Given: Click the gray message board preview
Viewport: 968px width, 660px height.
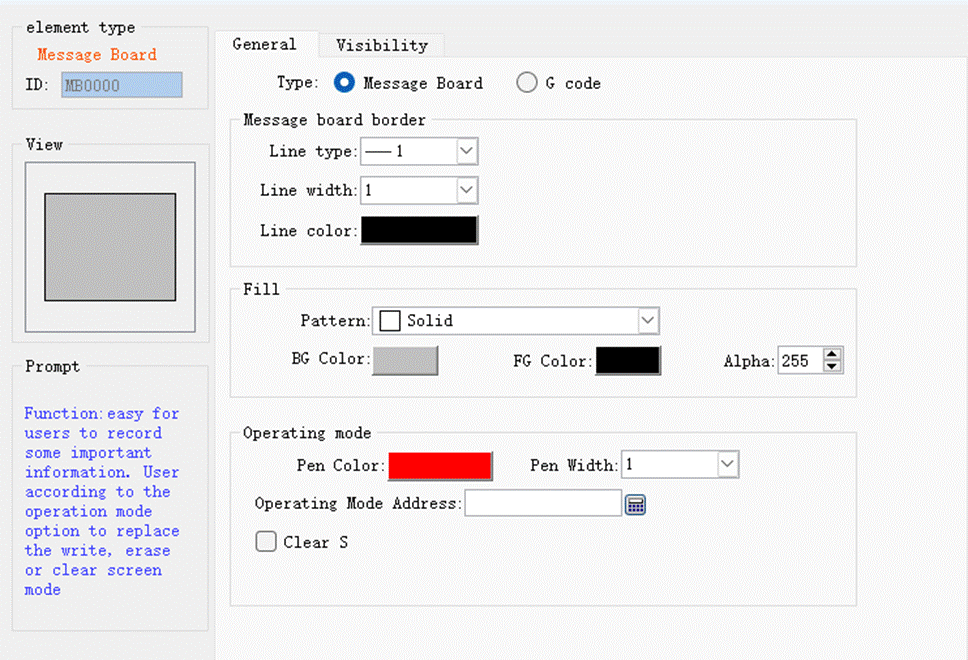Looking at the screenshot, I should [110, 247].
